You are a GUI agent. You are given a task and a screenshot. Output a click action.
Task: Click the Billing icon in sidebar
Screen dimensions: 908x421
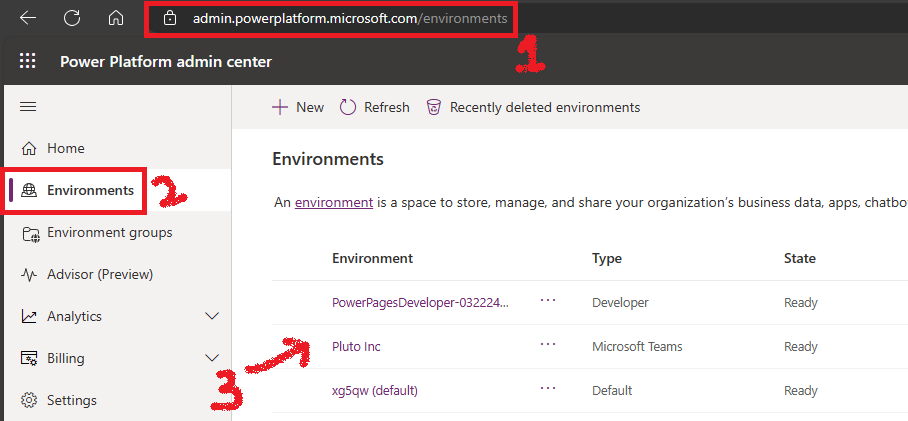(29, 358)
